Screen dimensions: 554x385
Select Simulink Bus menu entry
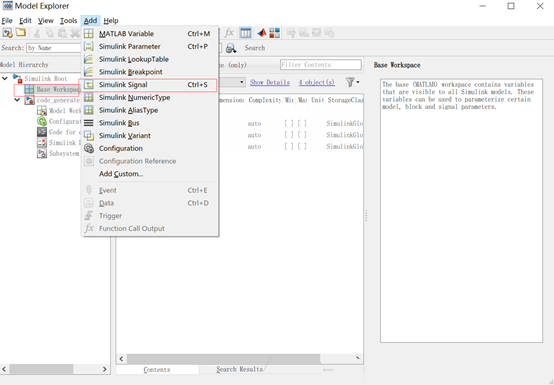[150, 123]
